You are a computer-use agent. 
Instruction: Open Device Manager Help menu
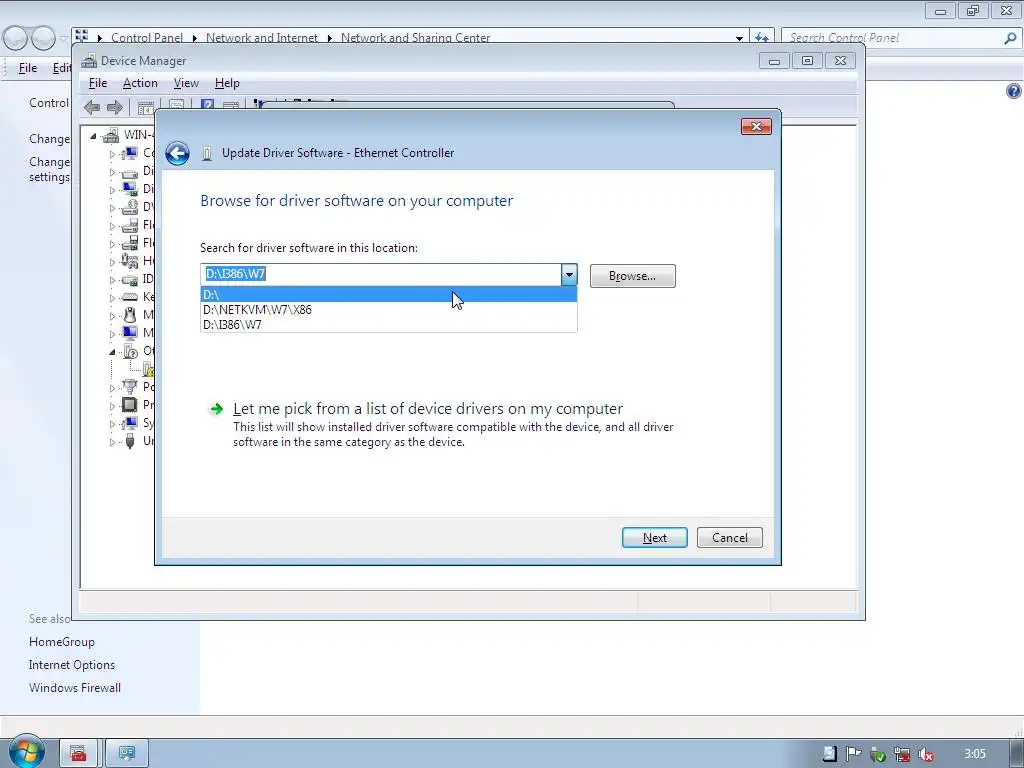coord(227,83)
